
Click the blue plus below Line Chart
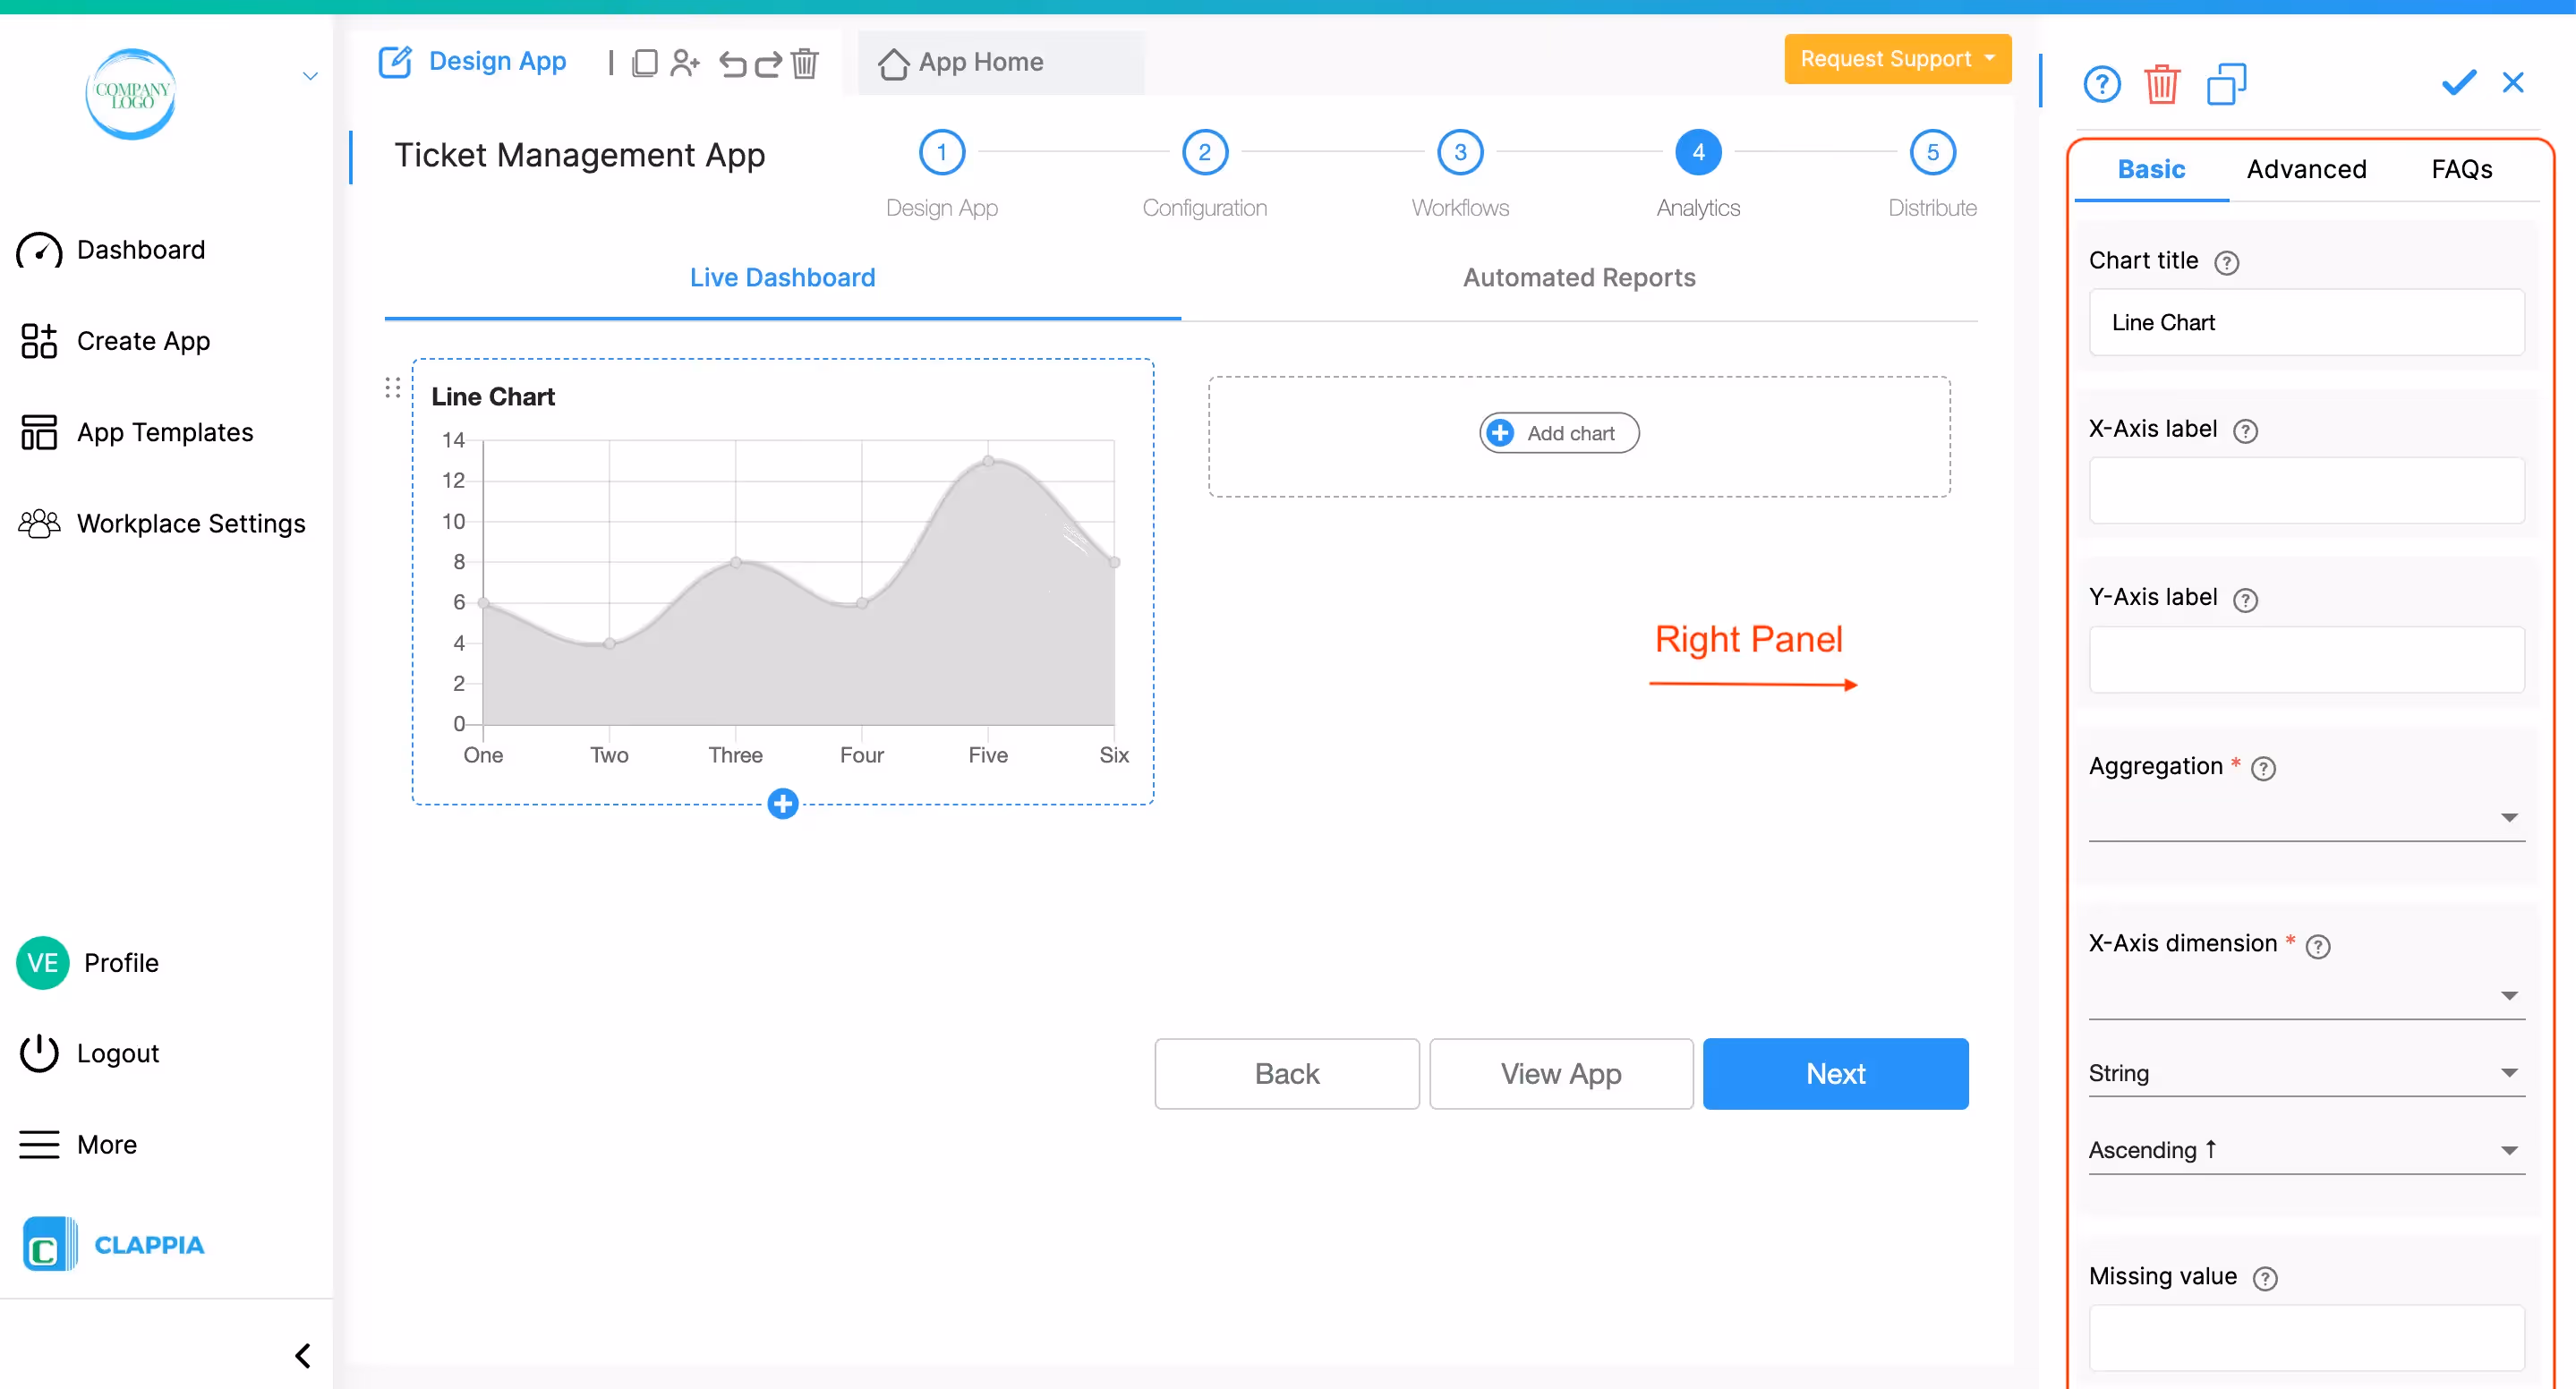tap(783, 803)
